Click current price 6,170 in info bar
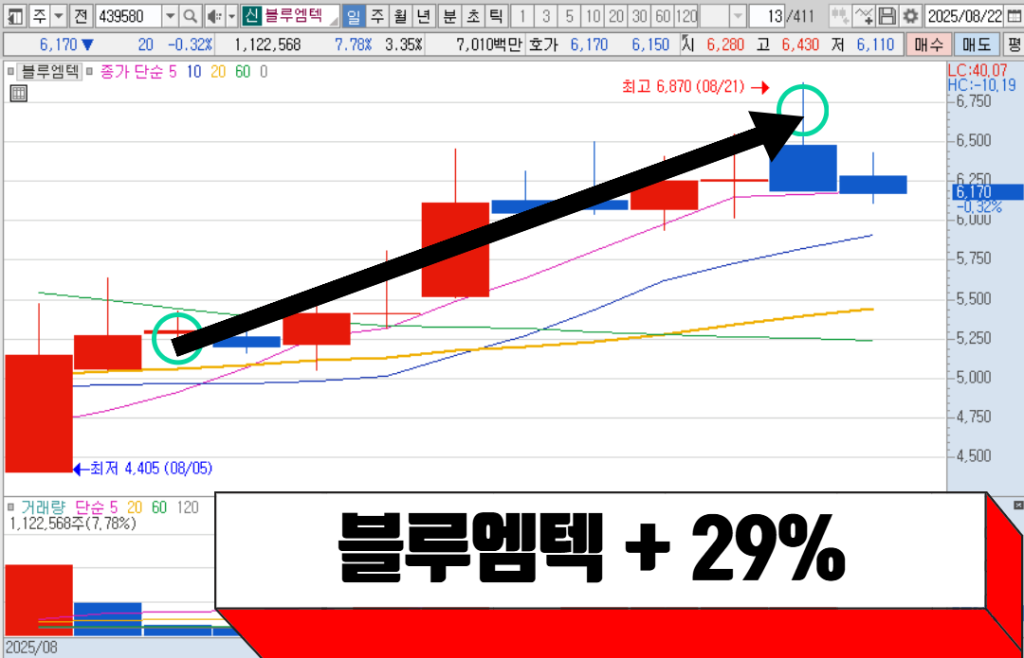Screen dimensions: 1024x658 click(59, 45)
